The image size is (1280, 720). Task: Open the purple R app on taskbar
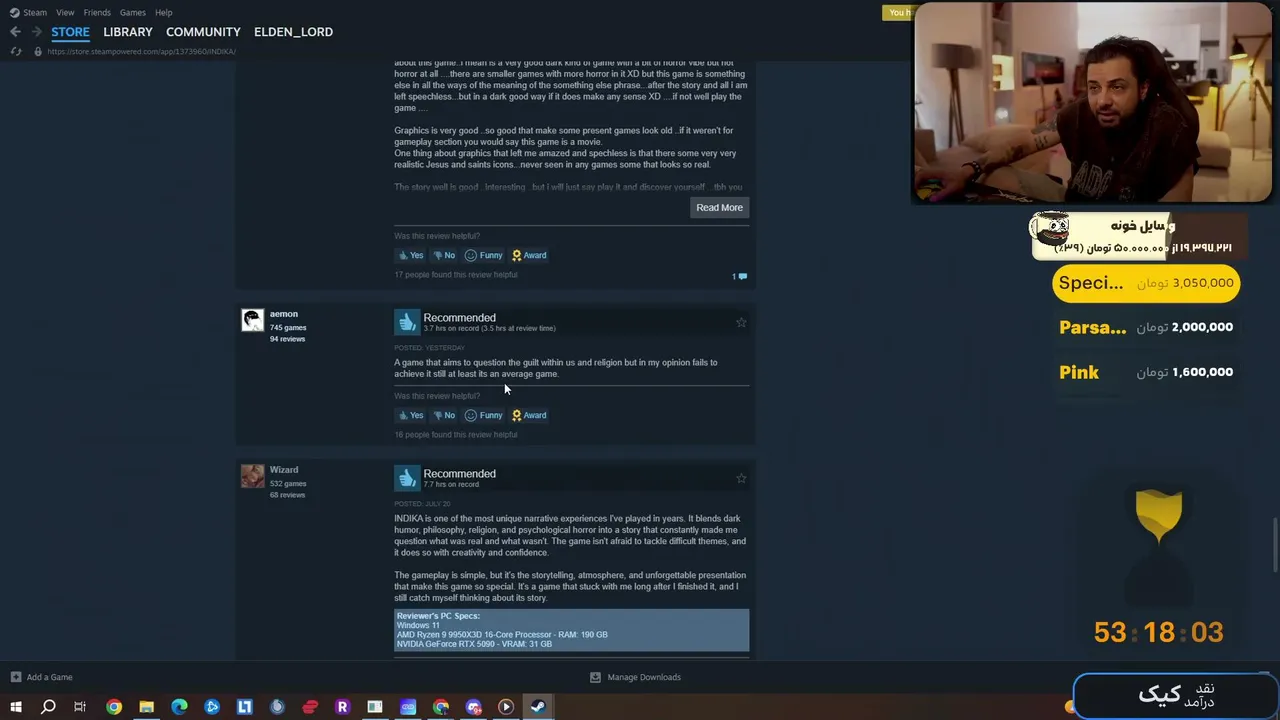[342, 707]
